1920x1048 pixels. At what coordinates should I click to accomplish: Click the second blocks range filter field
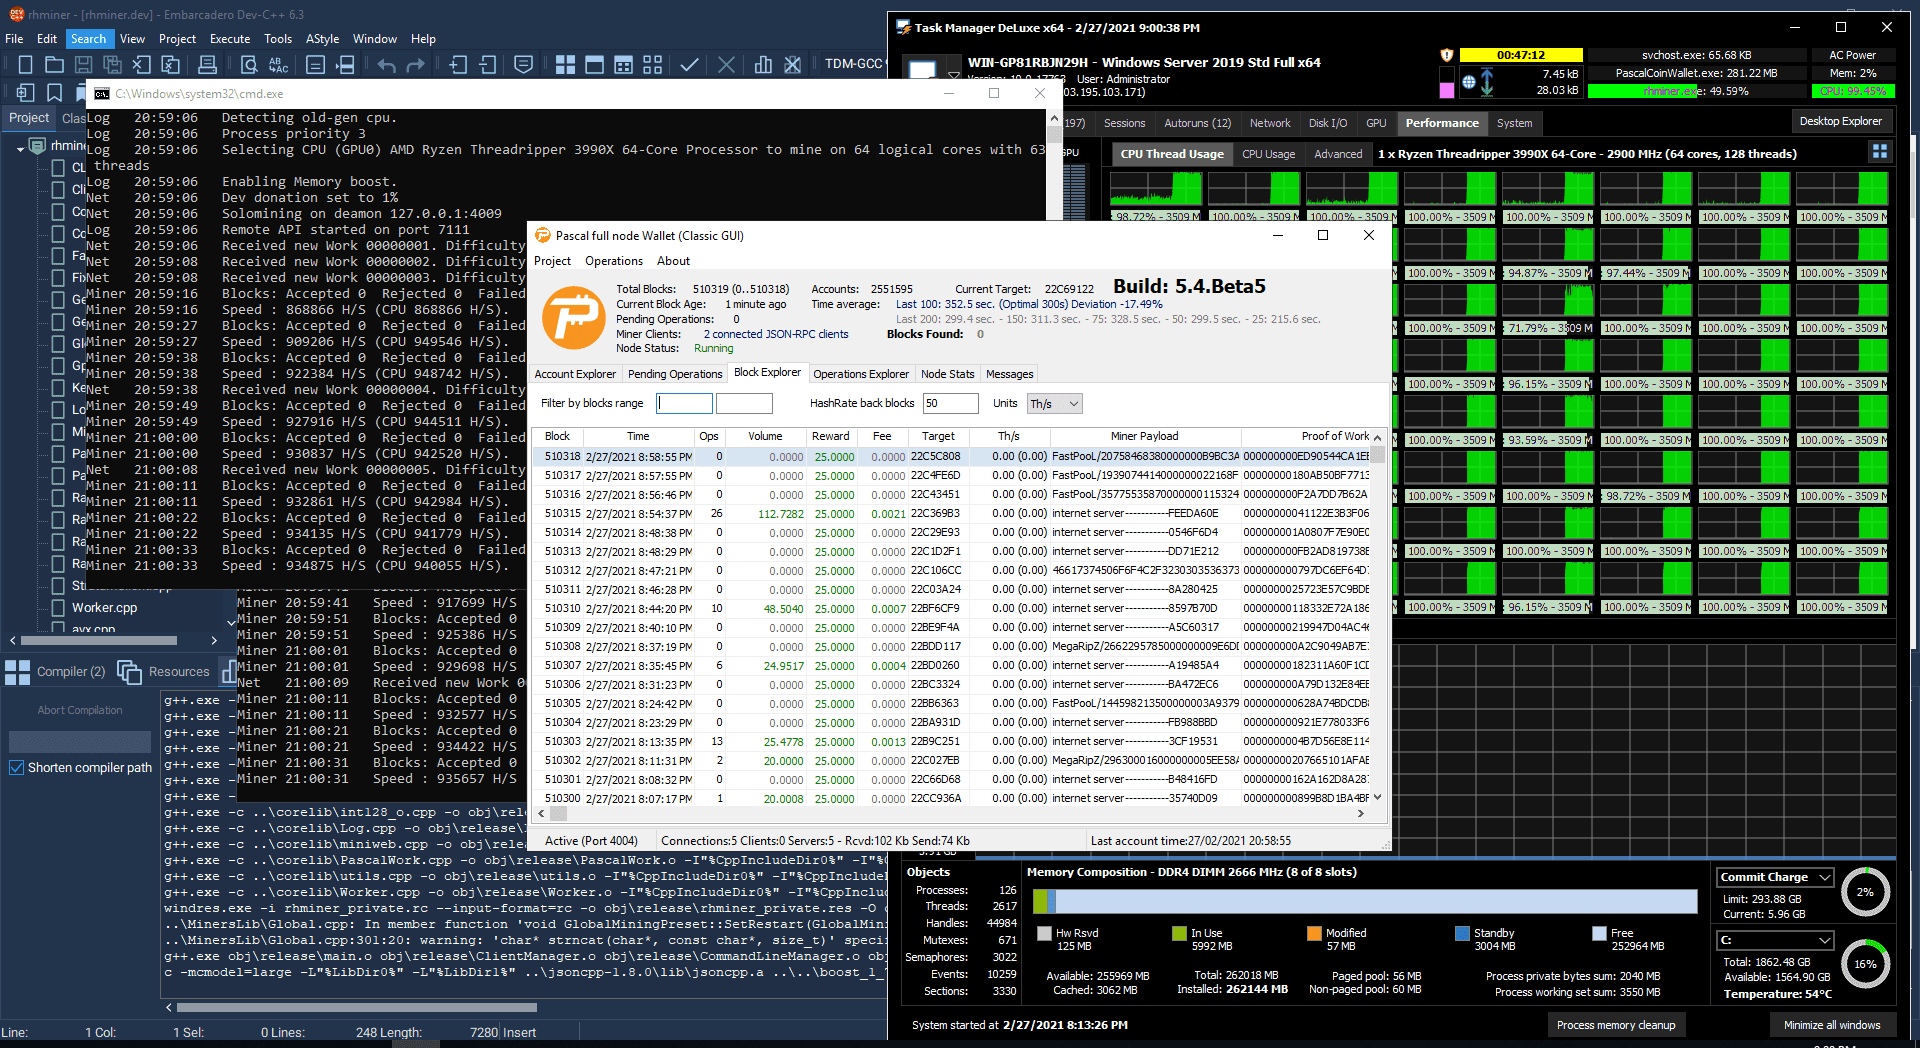click(744, 403)
